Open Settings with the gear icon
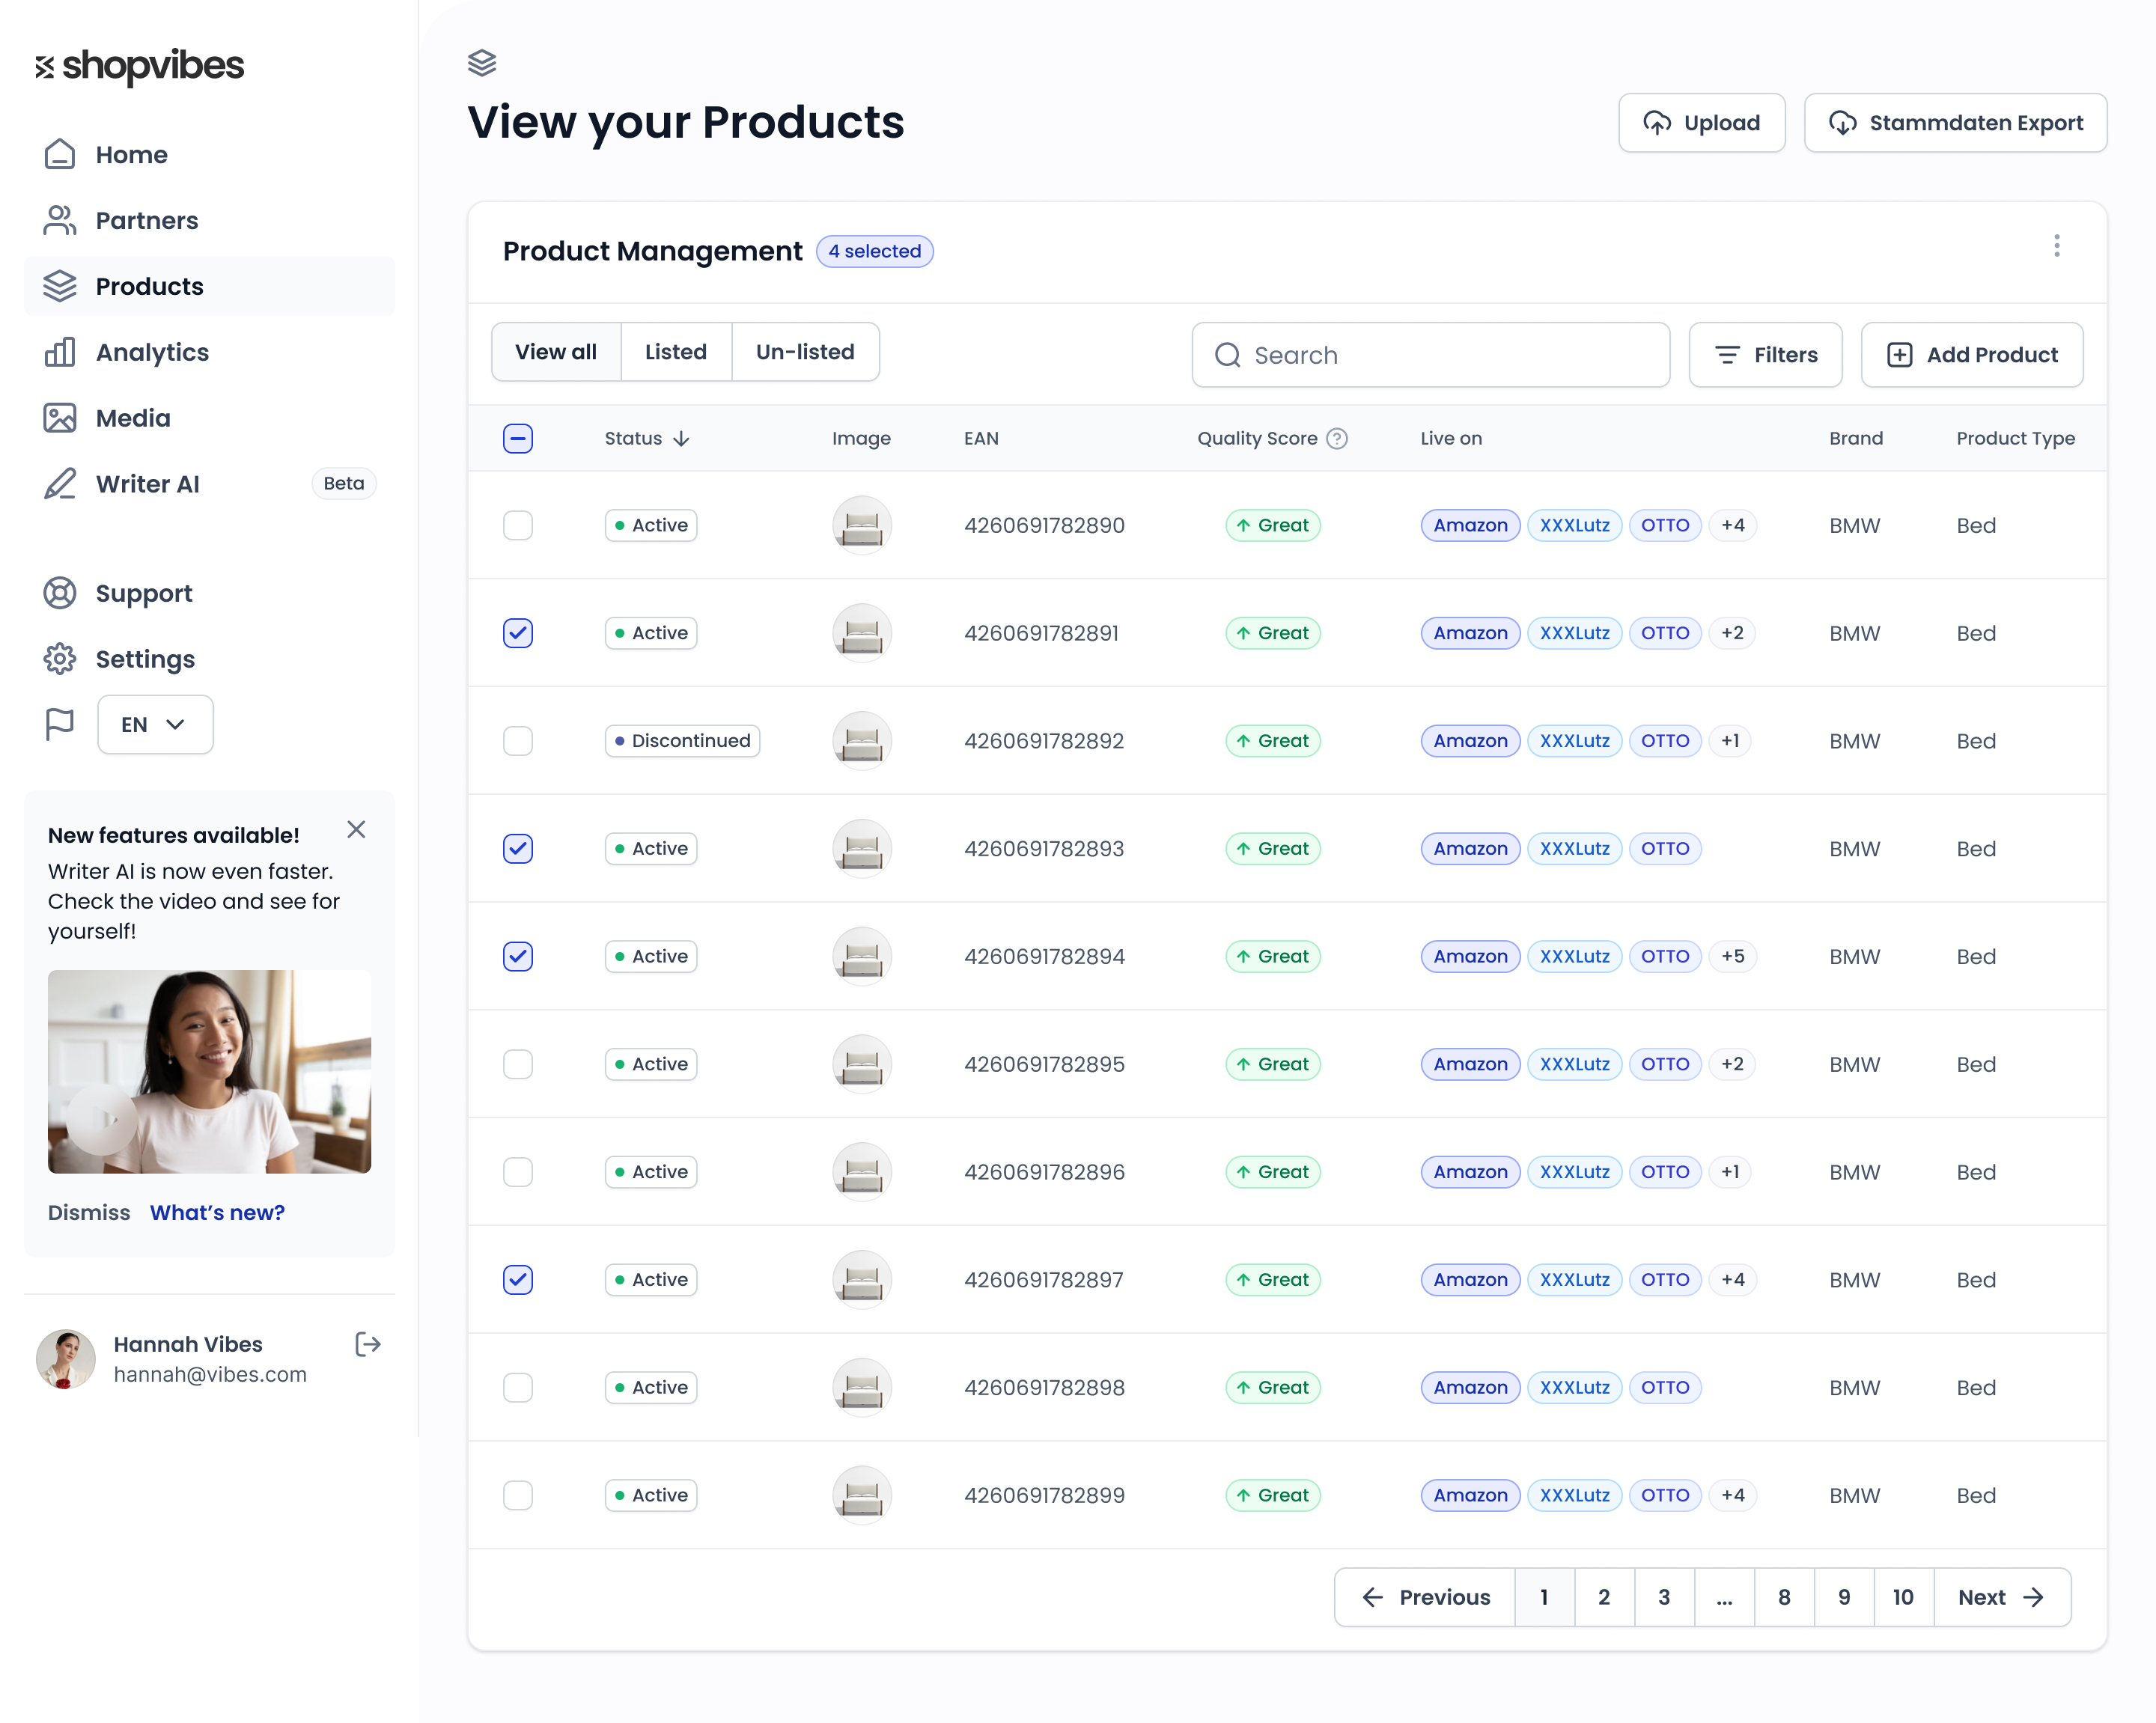This screenshot has height=1723, width=2156. click(60, 658)
